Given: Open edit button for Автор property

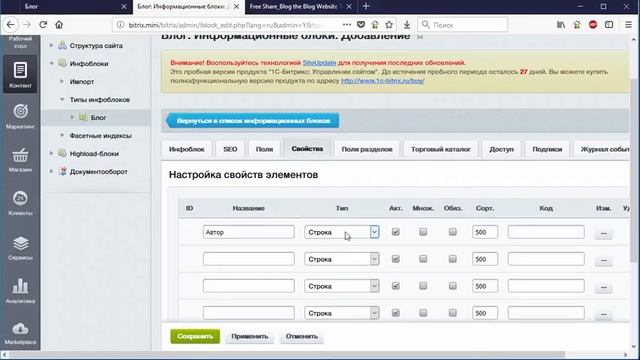Looking at the screenshot, I should [604, 233].
